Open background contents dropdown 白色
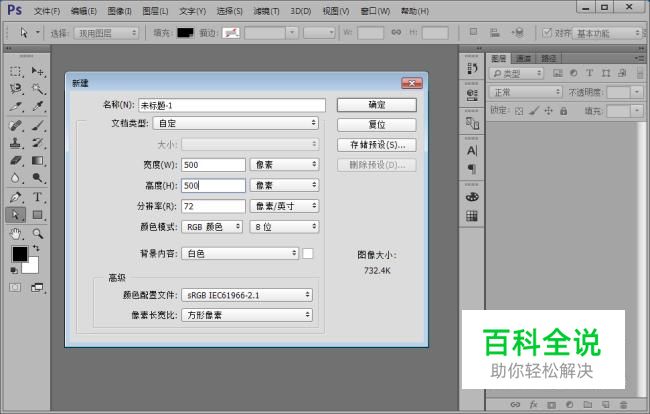650x414 pixels. tap(240, 253)
